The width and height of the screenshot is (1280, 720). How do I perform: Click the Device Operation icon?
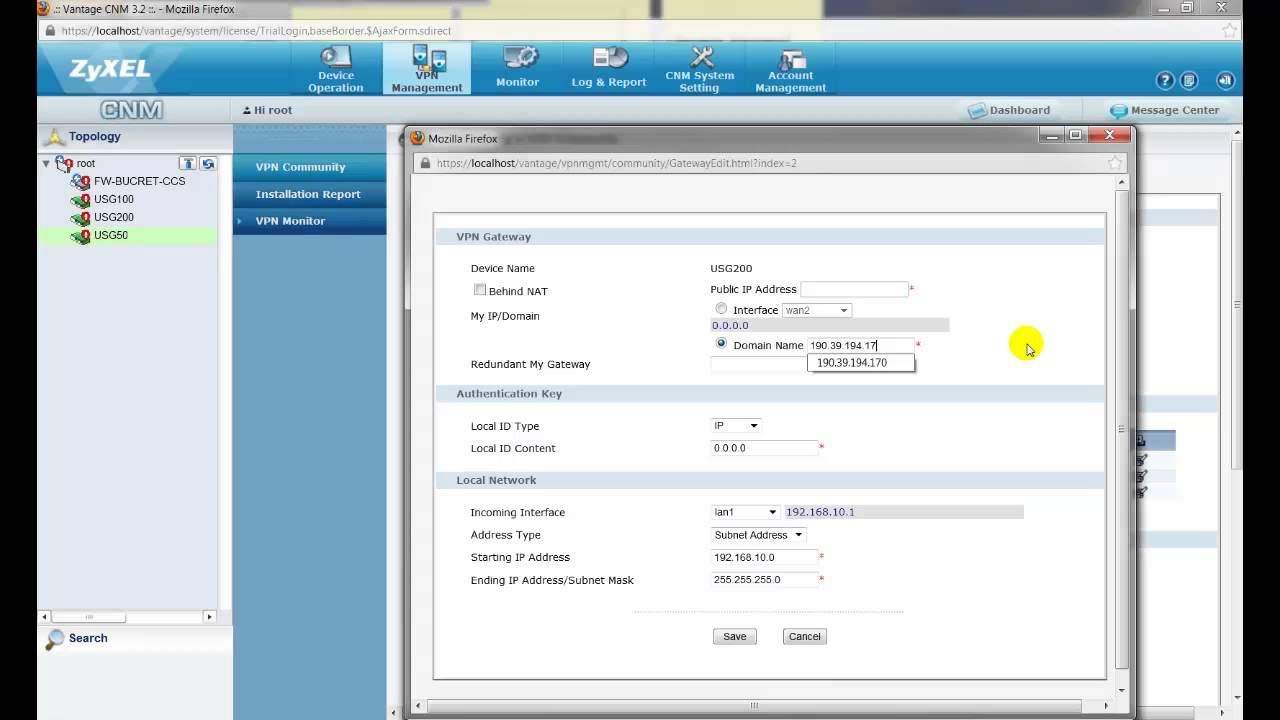(x=335, y=56)
